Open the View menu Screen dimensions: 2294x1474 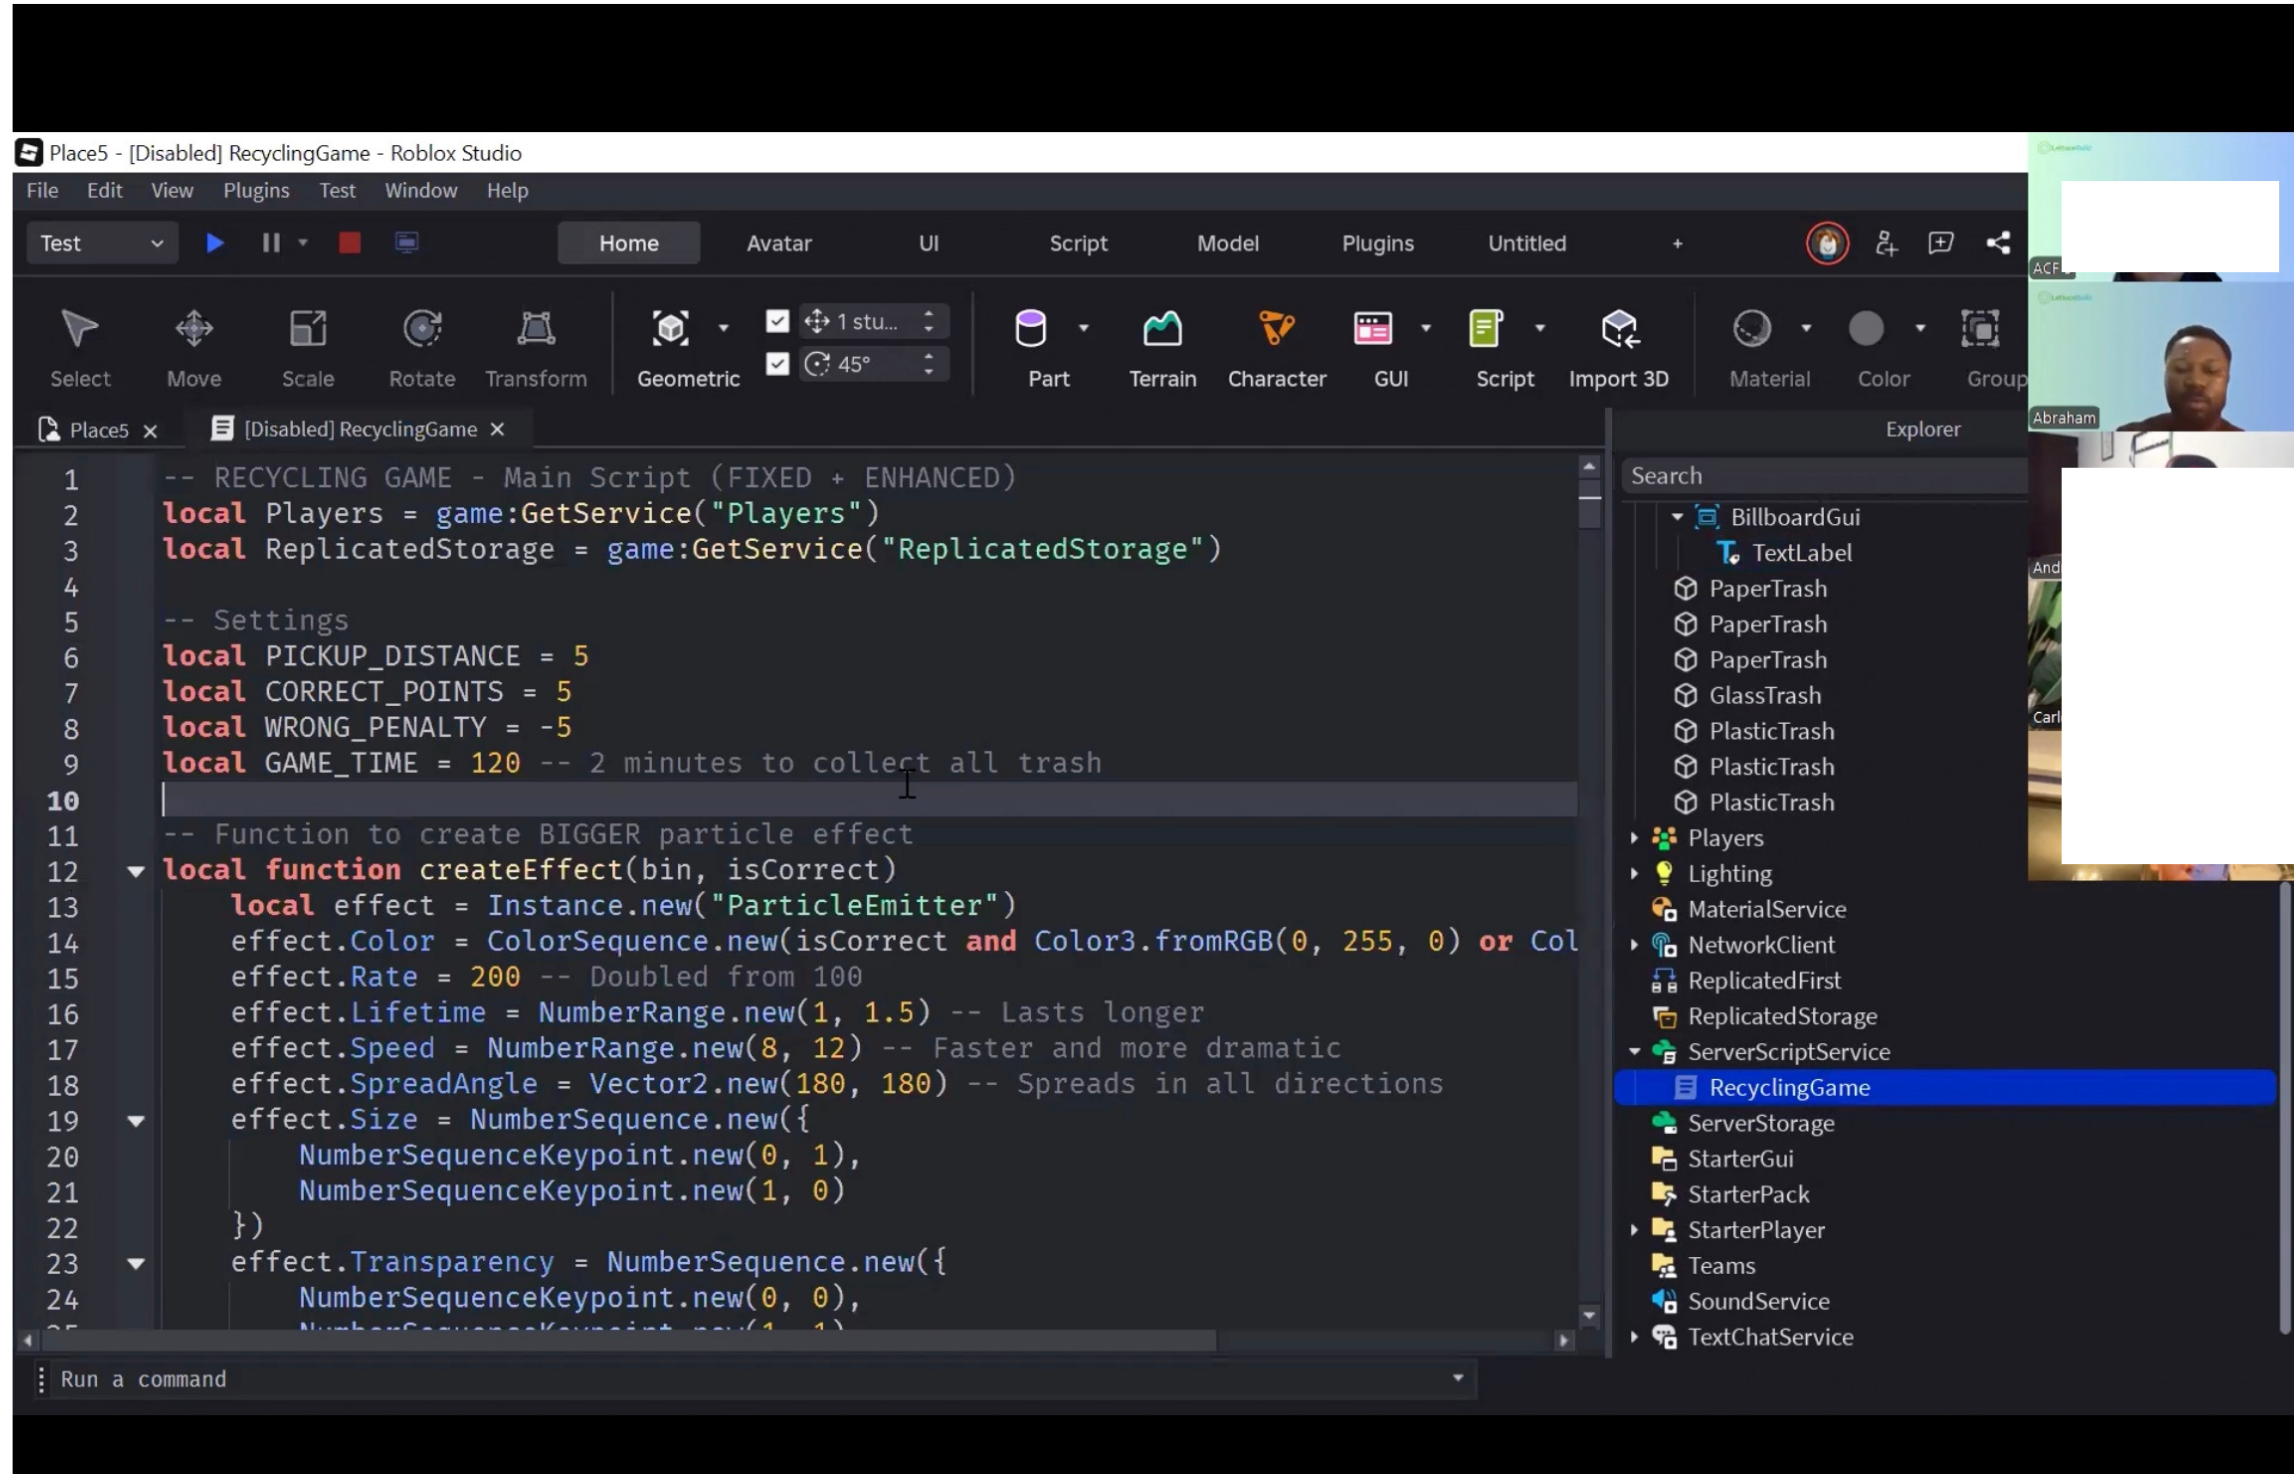coord(172,190)
